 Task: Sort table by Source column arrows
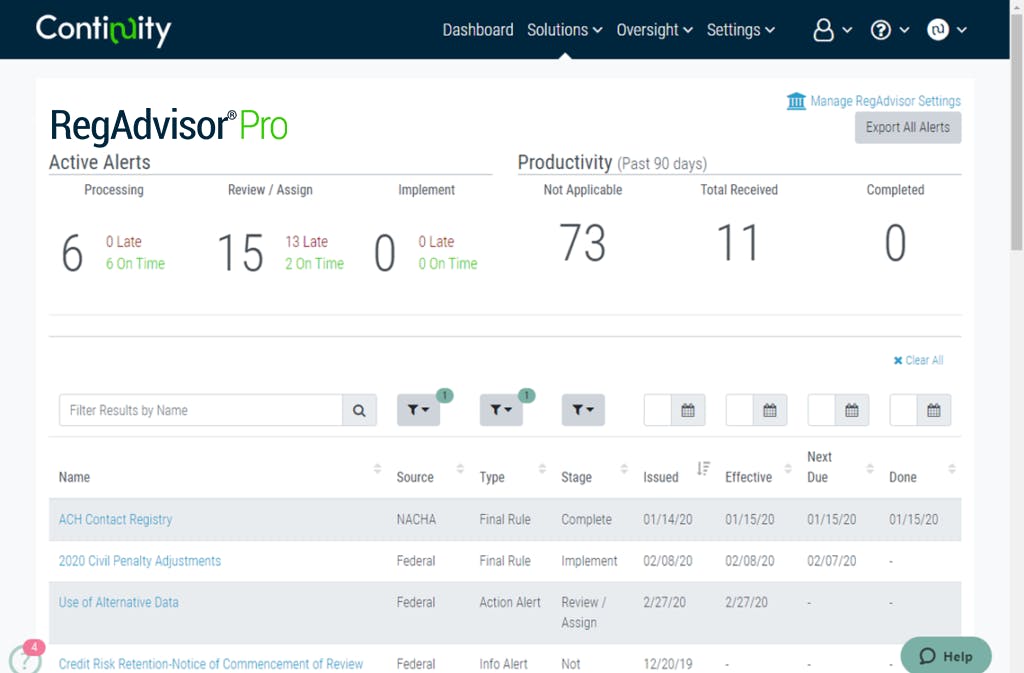pos(460,469)
